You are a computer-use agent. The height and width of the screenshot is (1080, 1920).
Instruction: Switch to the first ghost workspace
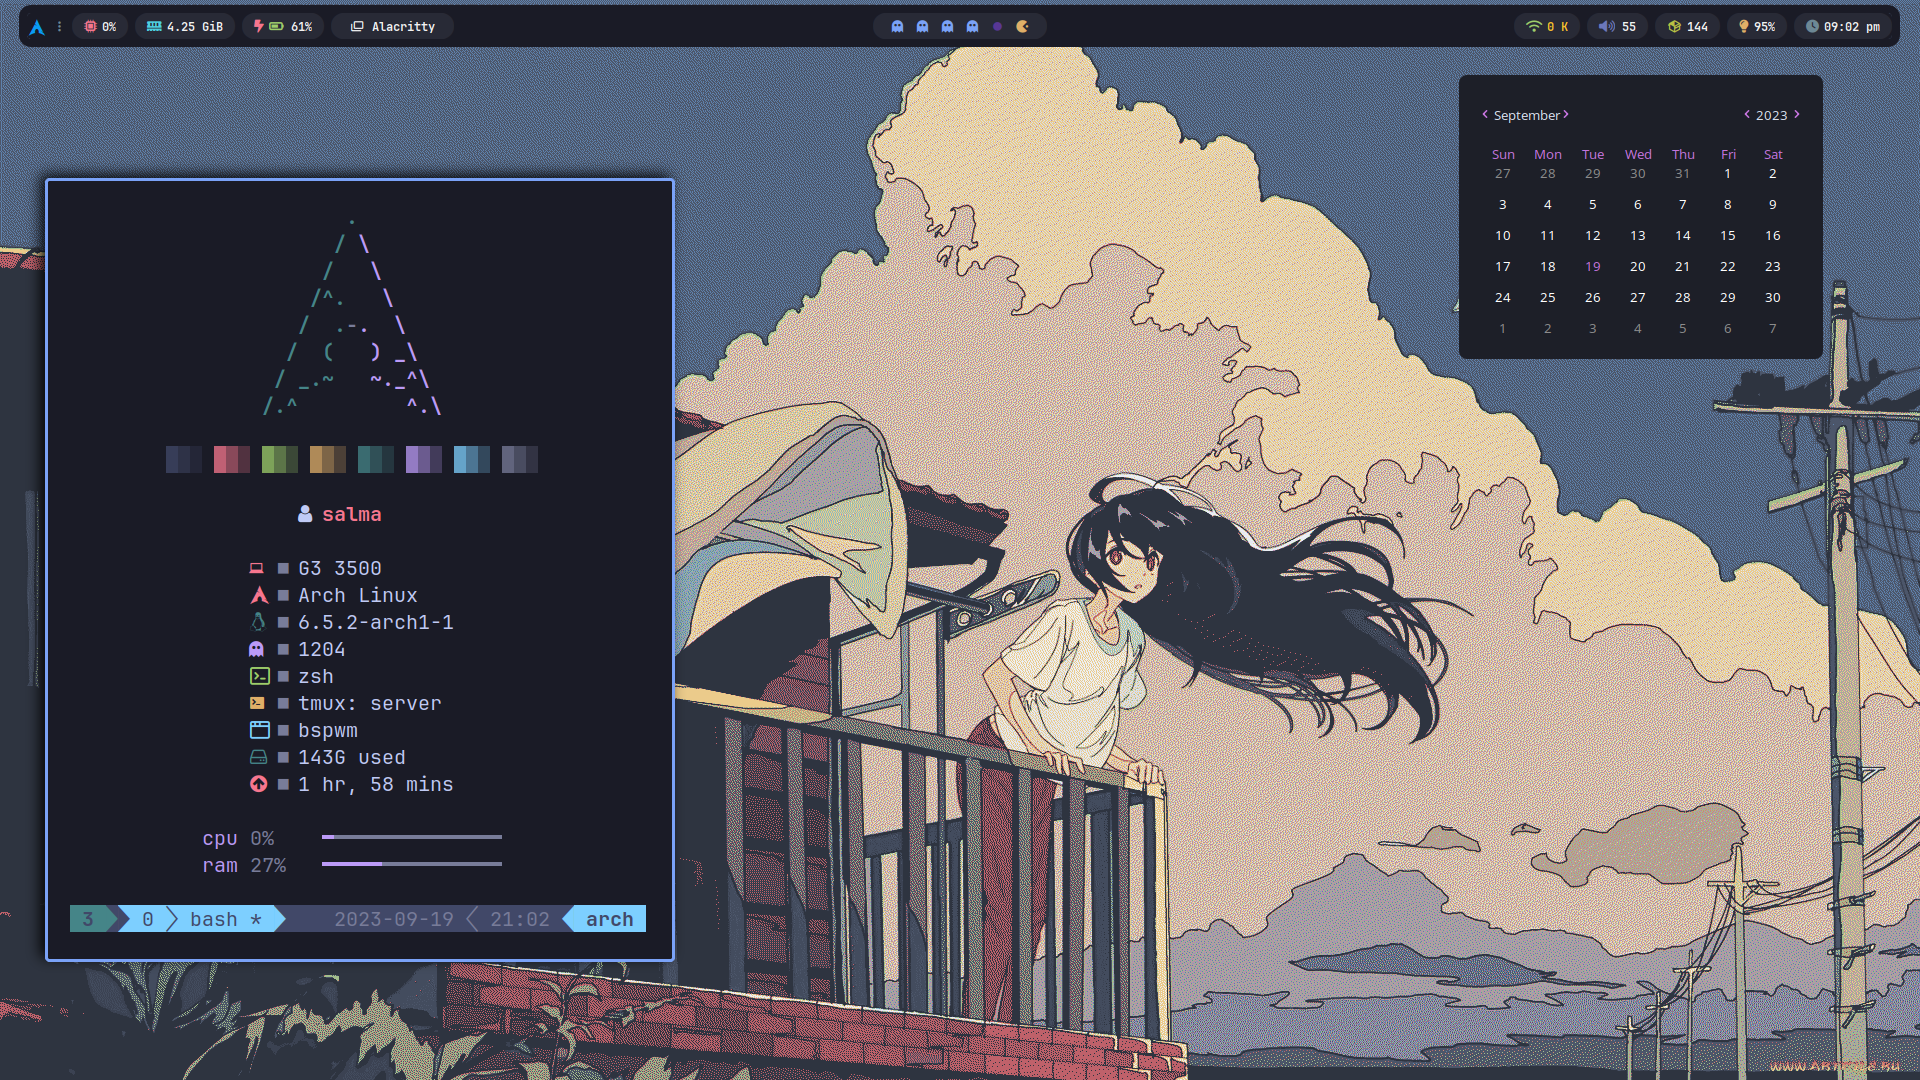pyautogui.click(x=897, y=27)
